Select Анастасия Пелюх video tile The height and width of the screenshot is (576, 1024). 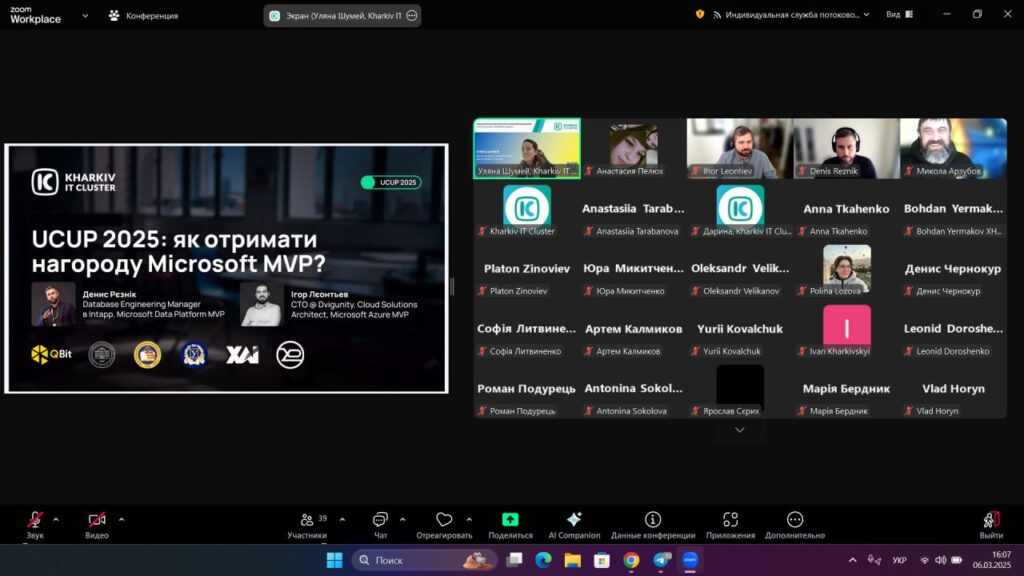point(633,148)
